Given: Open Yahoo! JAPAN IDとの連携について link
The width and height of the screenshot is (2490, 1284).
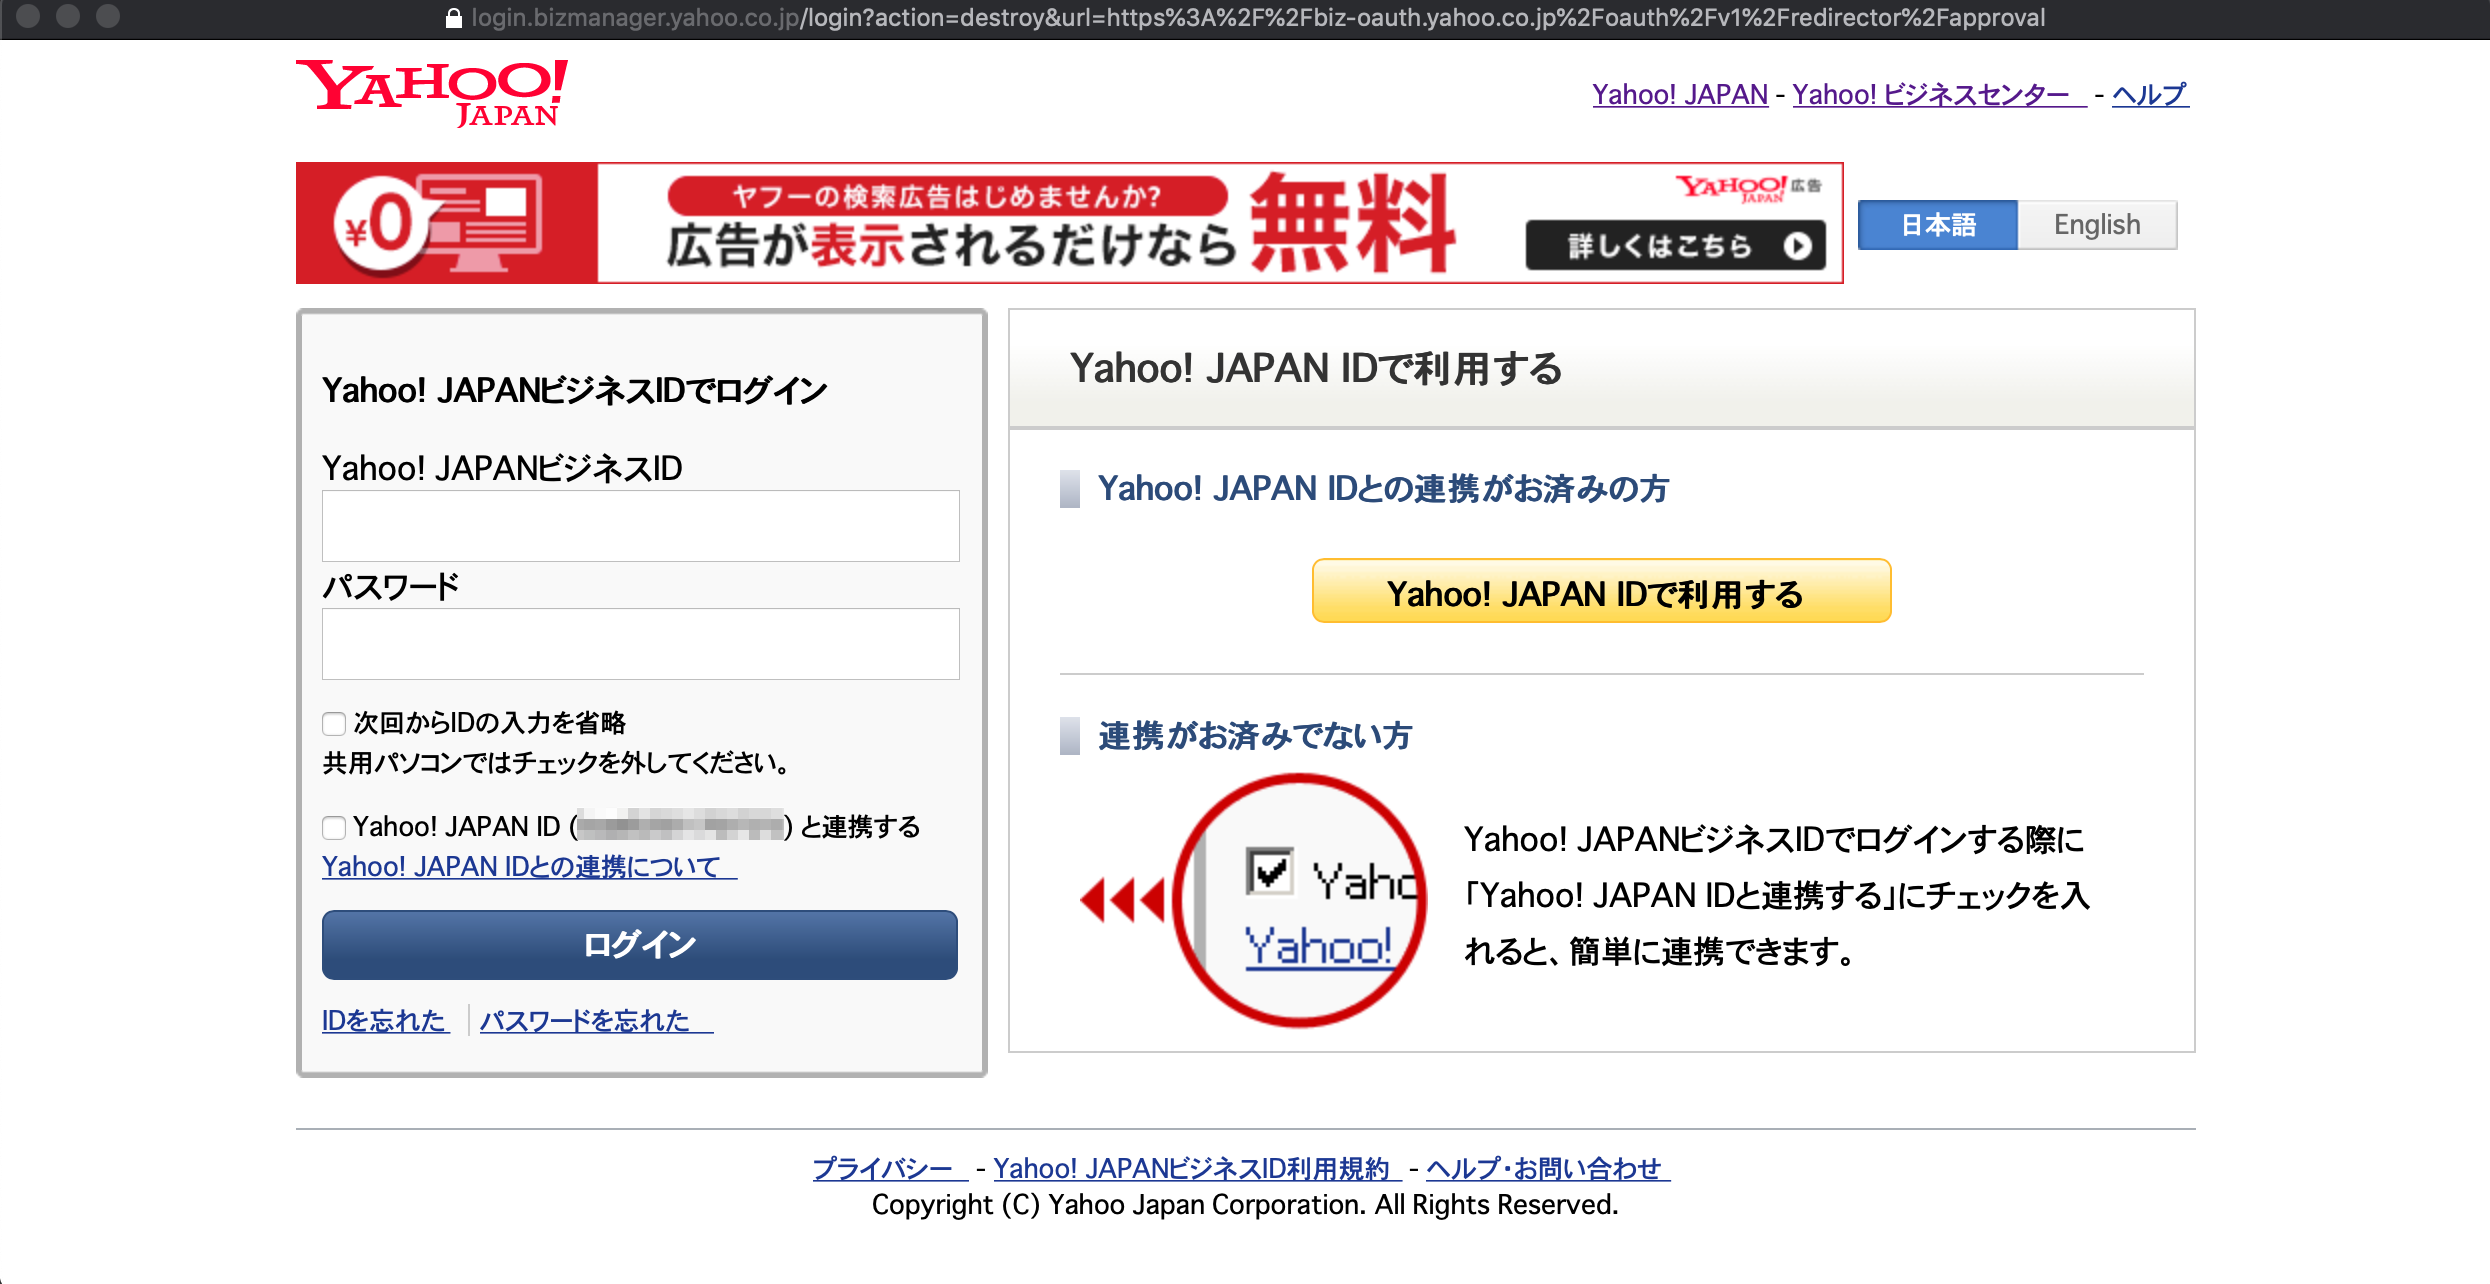Looking at the screenshot, I should [529, 866].
